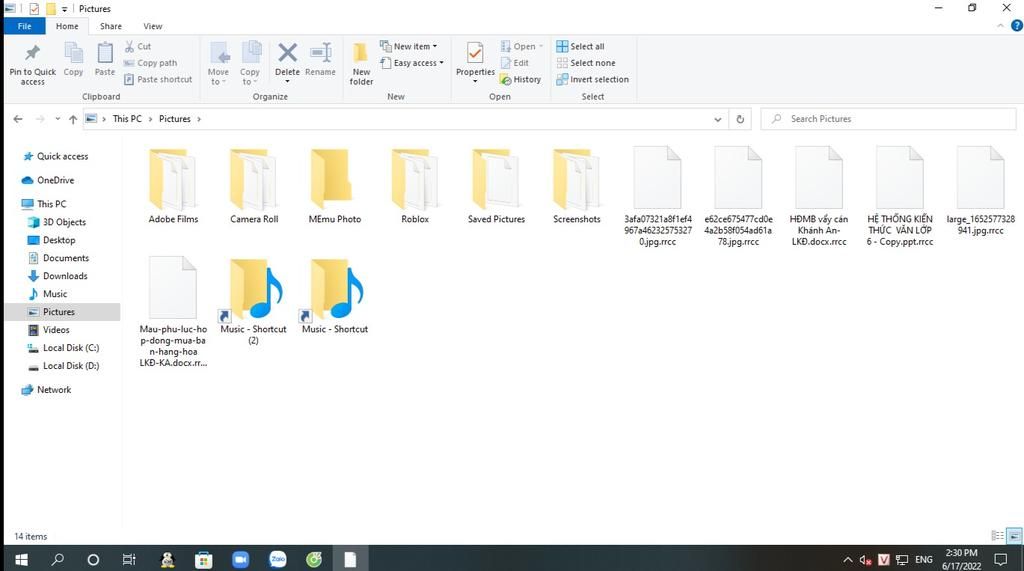Click the Cut scissors command
This screenshot has height=571, width=1024.
[138, 46]
